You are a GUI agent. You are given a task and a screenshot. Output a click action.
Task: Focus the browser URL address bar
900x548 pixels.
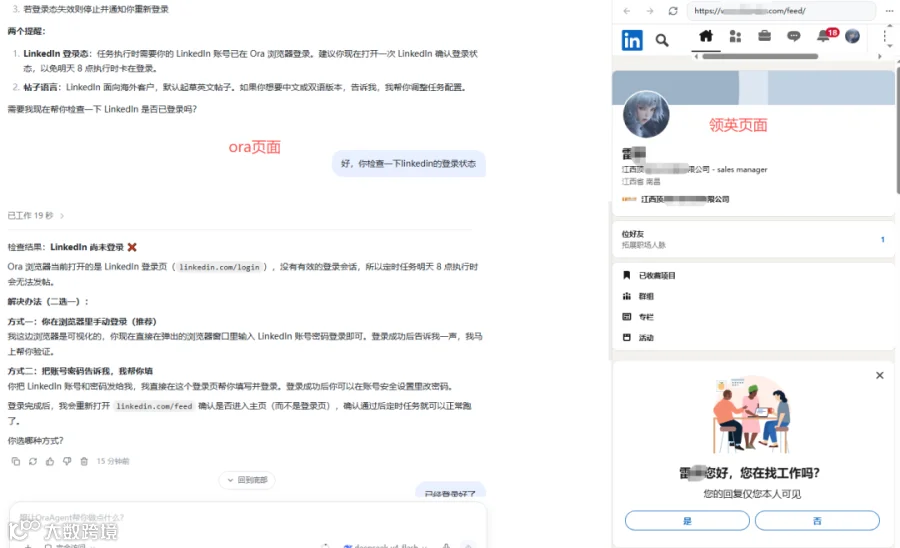[x=781, y=11]
